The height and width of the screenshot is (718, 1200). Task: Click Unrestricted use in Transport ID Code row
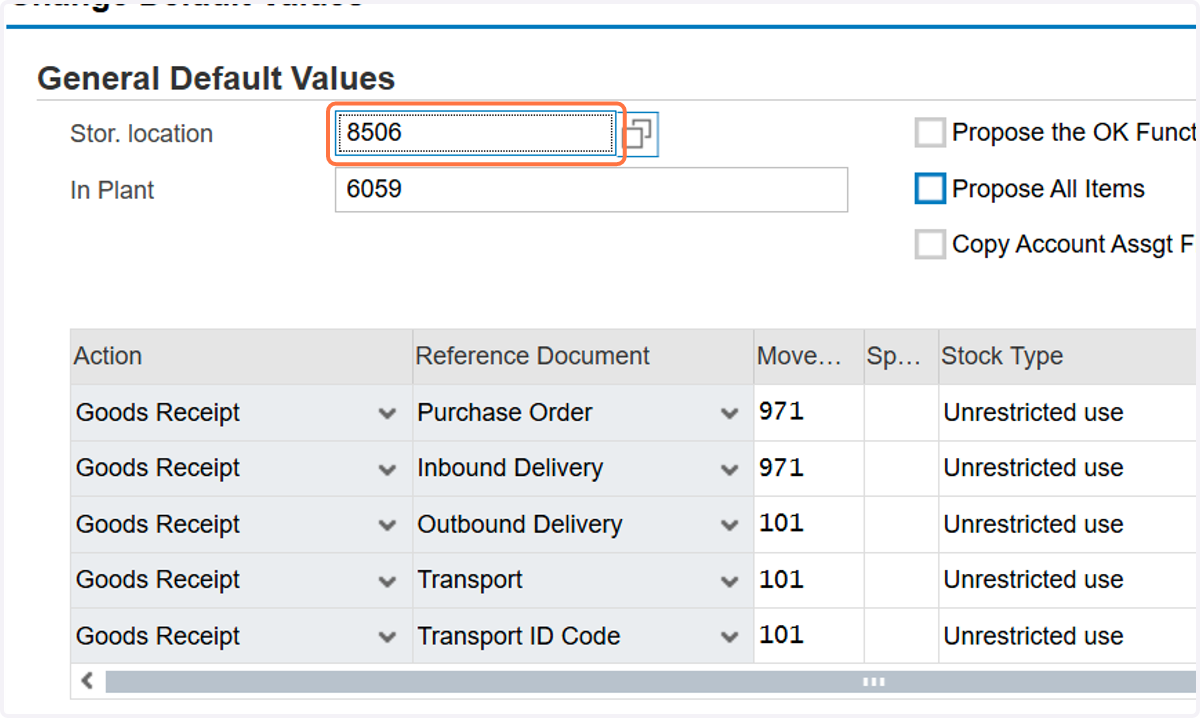1033,636
